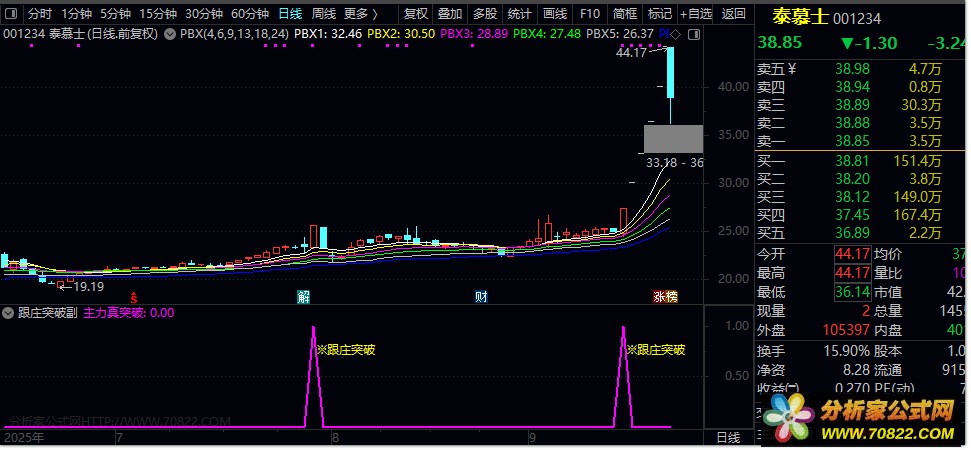Click the first ※跟庄突破 signal label
Screen dimensions: 971x450
click(346, 350)
